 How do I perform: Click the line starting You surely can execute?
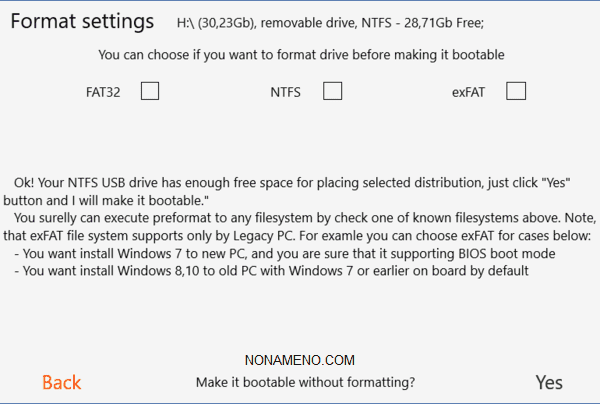pyautogui.click(x=305, y=218)
